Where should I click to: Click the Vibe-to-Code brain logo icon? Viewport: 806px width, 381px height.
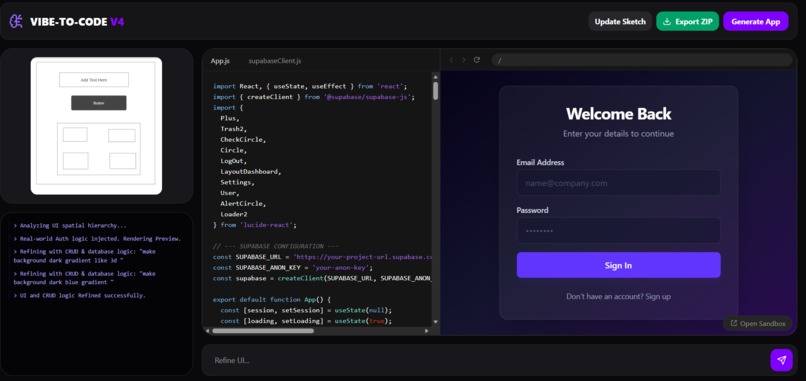(x=16, y=22)
